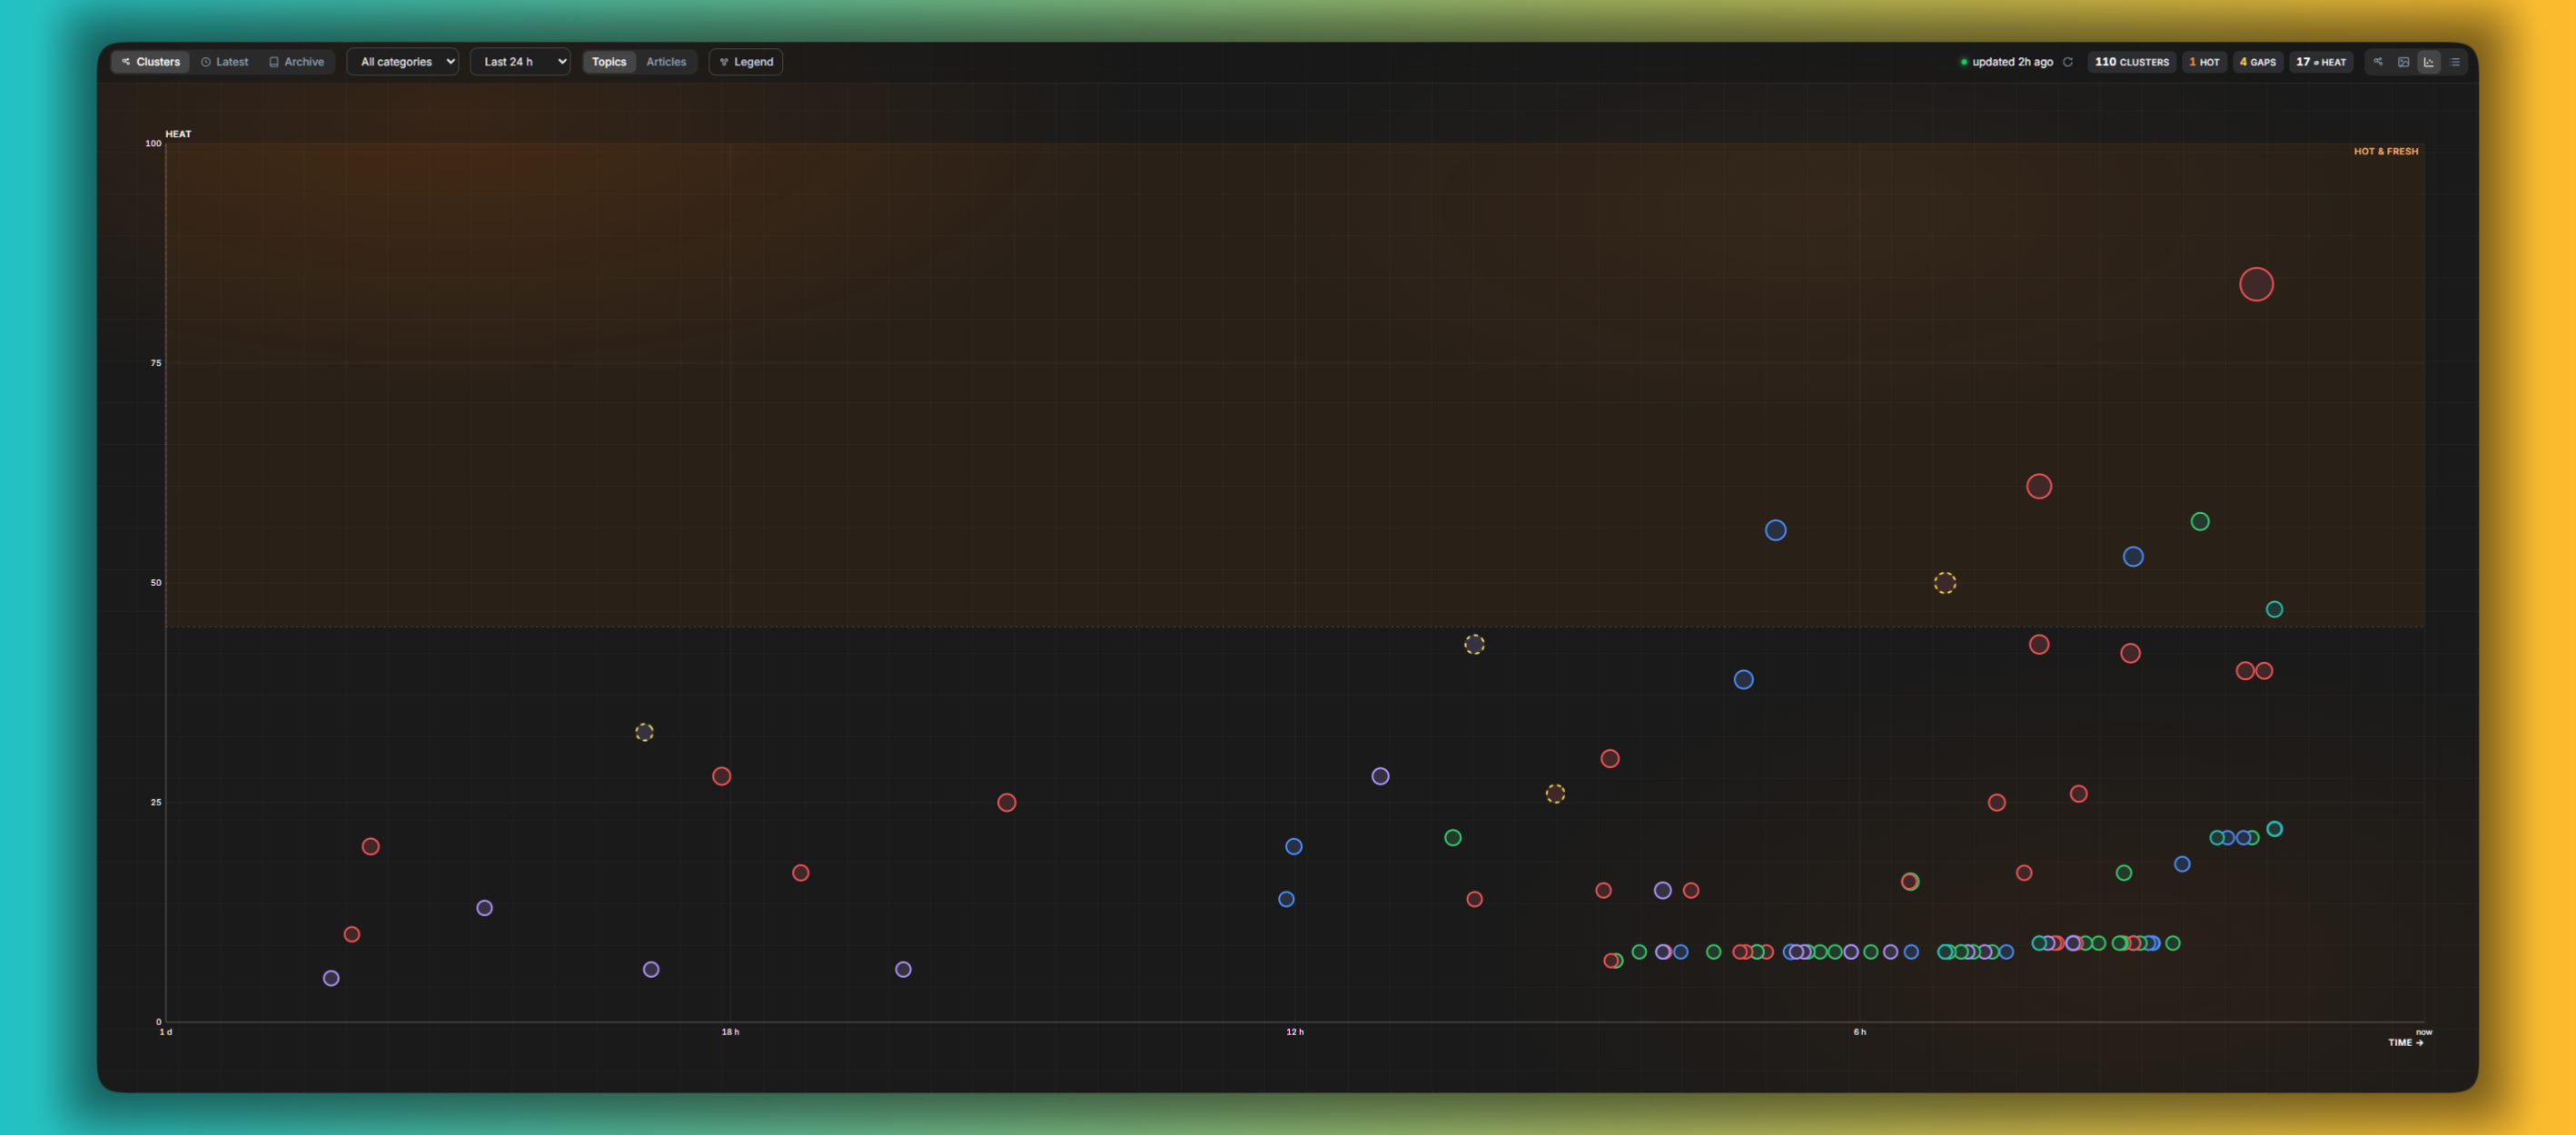Switch the toggle to Articles
This screenshot has height=1135, width=2576.
[x=666, y=62]
